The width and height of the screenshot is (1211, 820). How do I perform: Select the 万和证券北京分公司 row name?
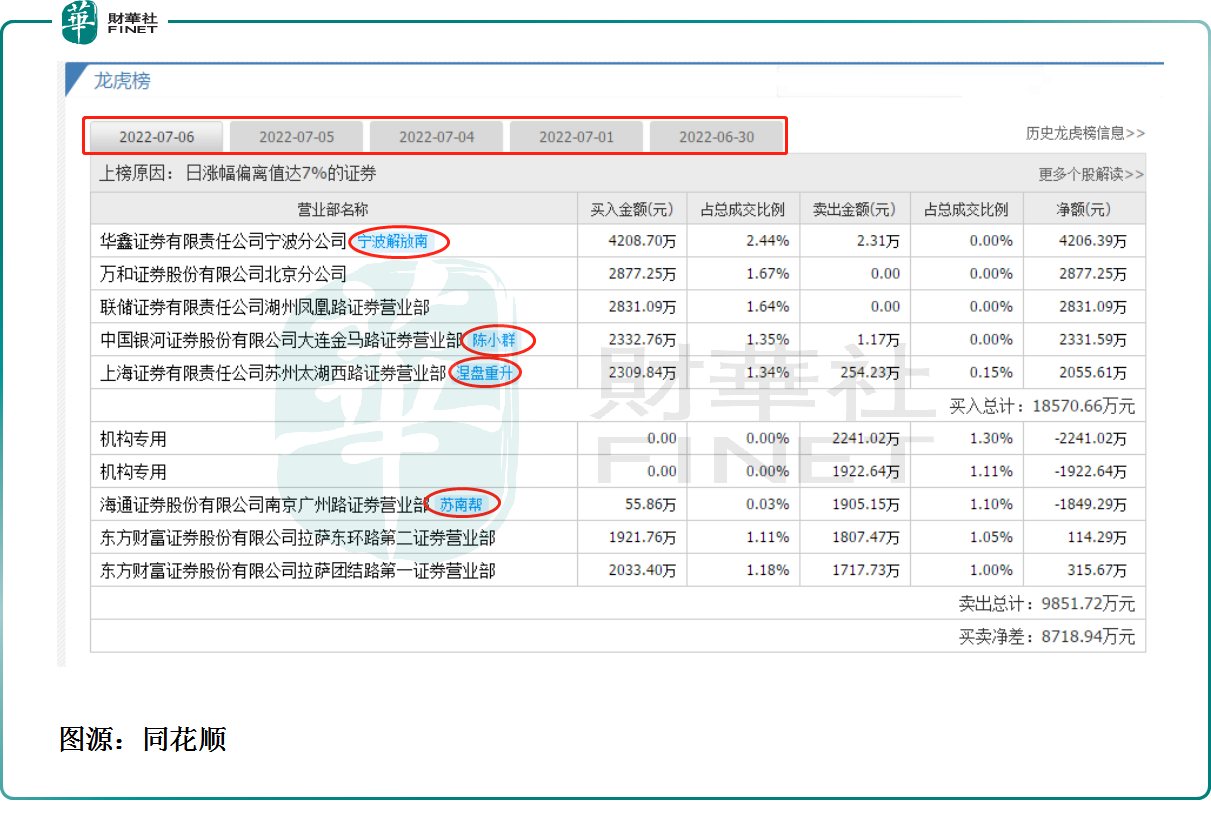click(x=223, y=274)
